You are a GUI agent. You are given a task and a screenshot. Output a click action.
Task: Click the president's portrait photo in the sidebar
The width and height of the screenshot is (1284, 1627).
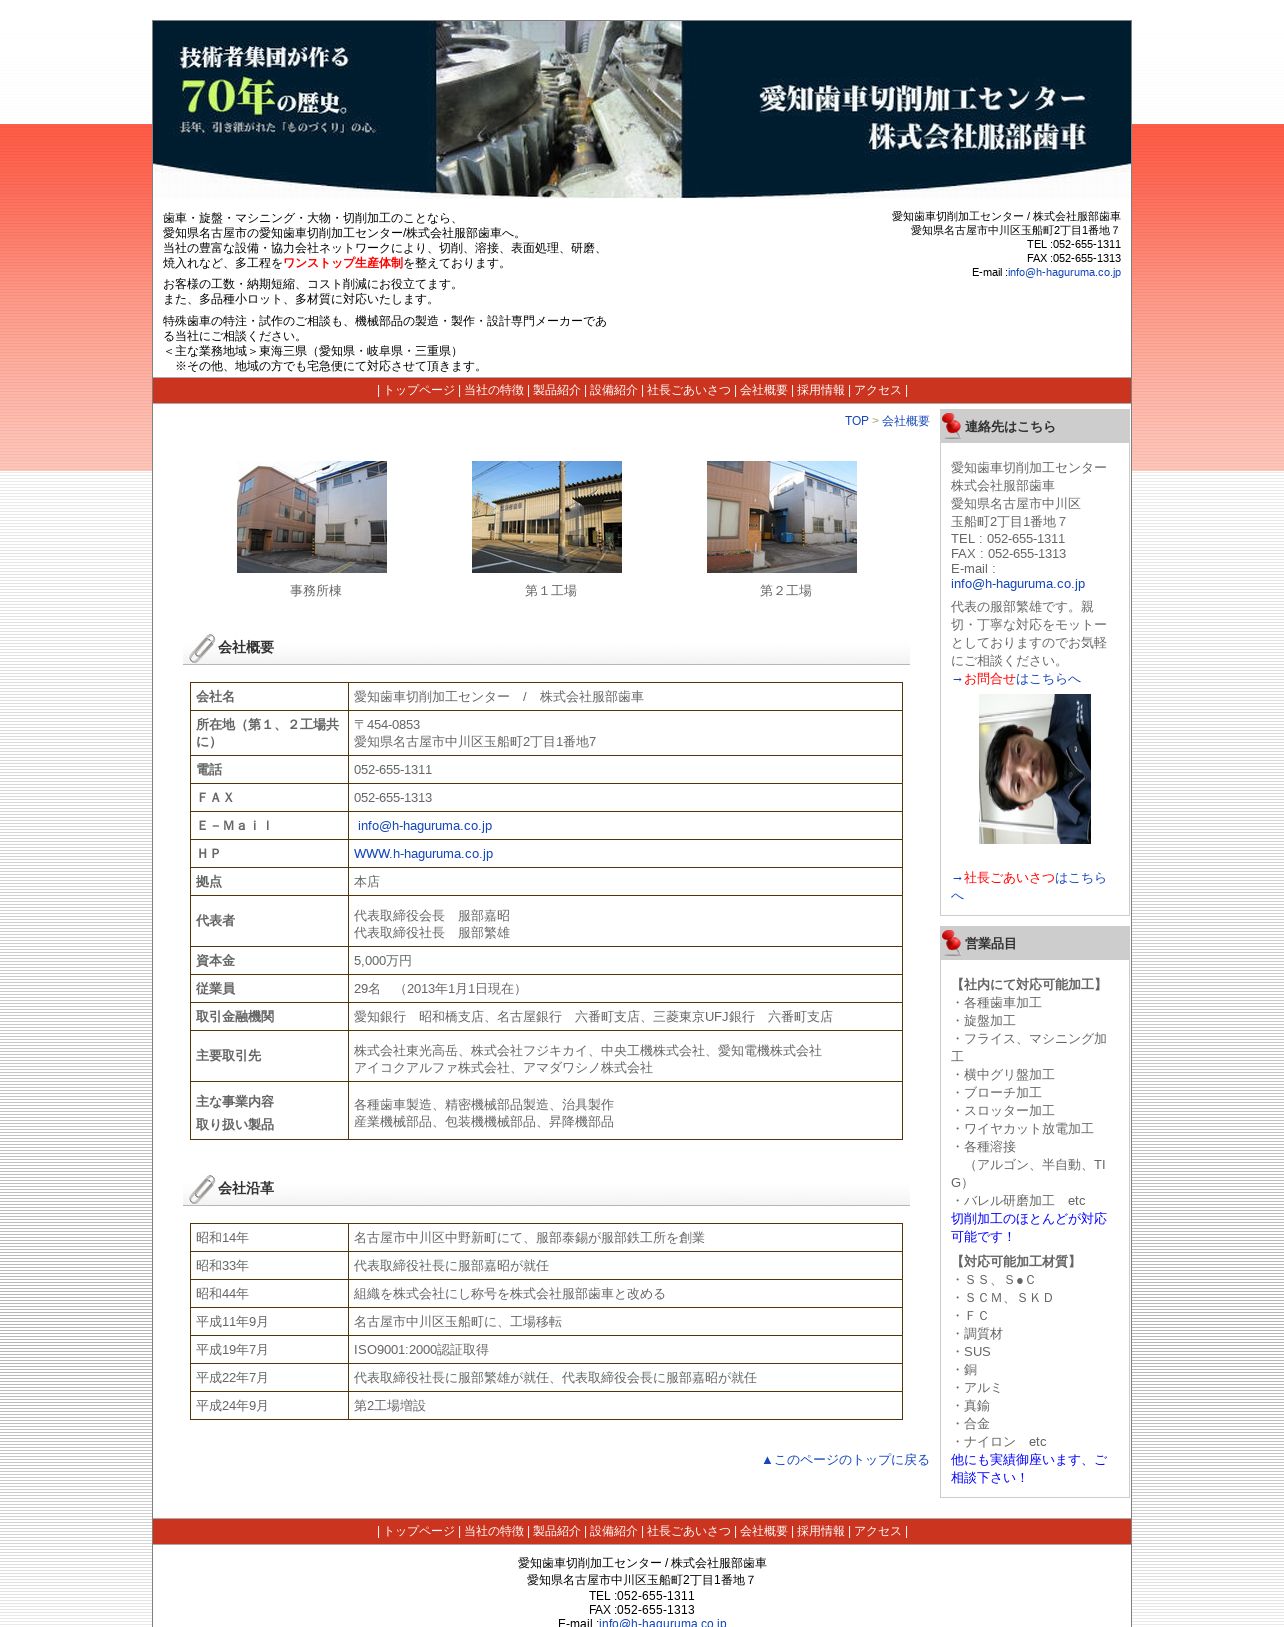click(x=1035, y=769)
